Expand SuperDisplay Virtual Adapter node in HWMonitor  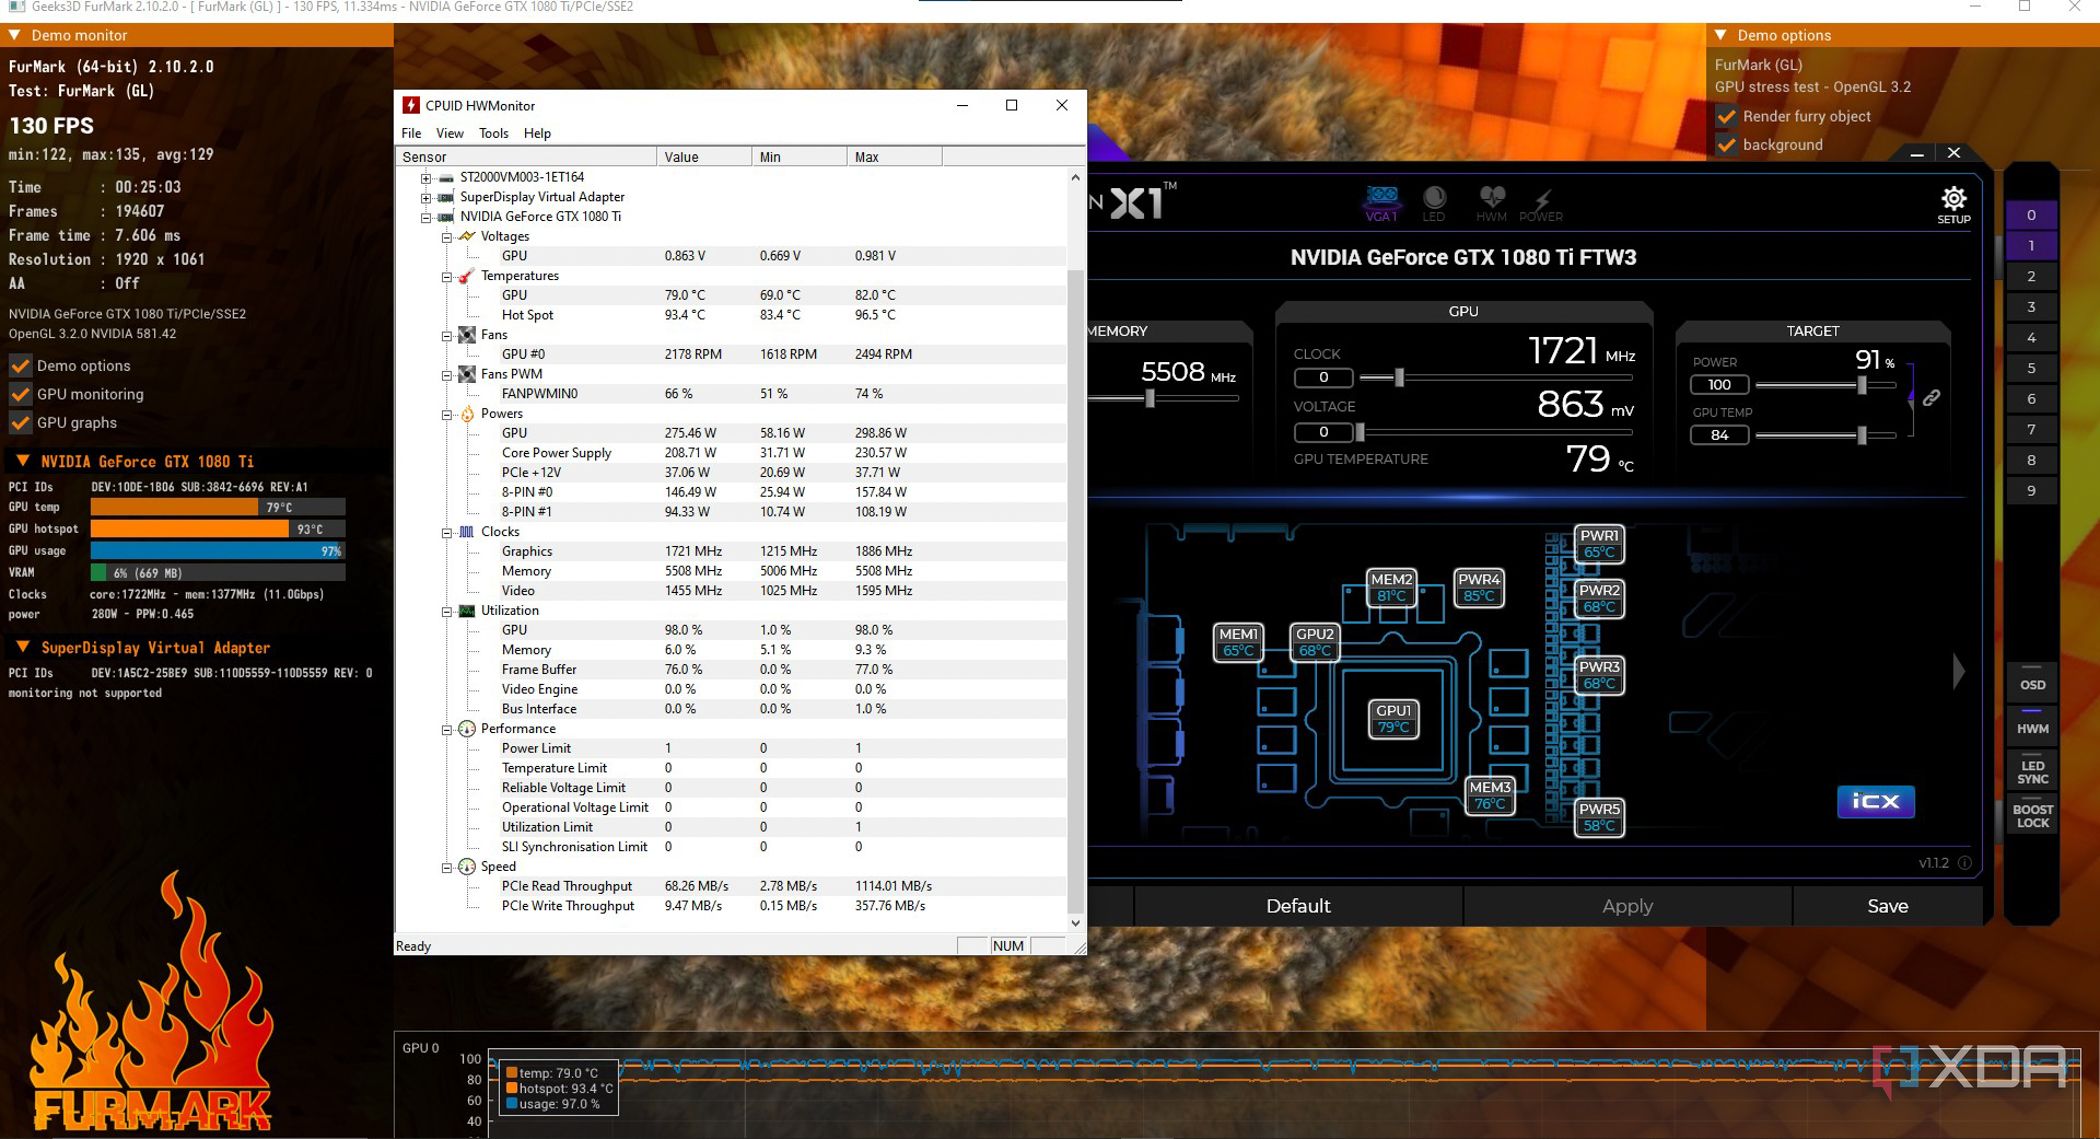(x=426, y=197)
